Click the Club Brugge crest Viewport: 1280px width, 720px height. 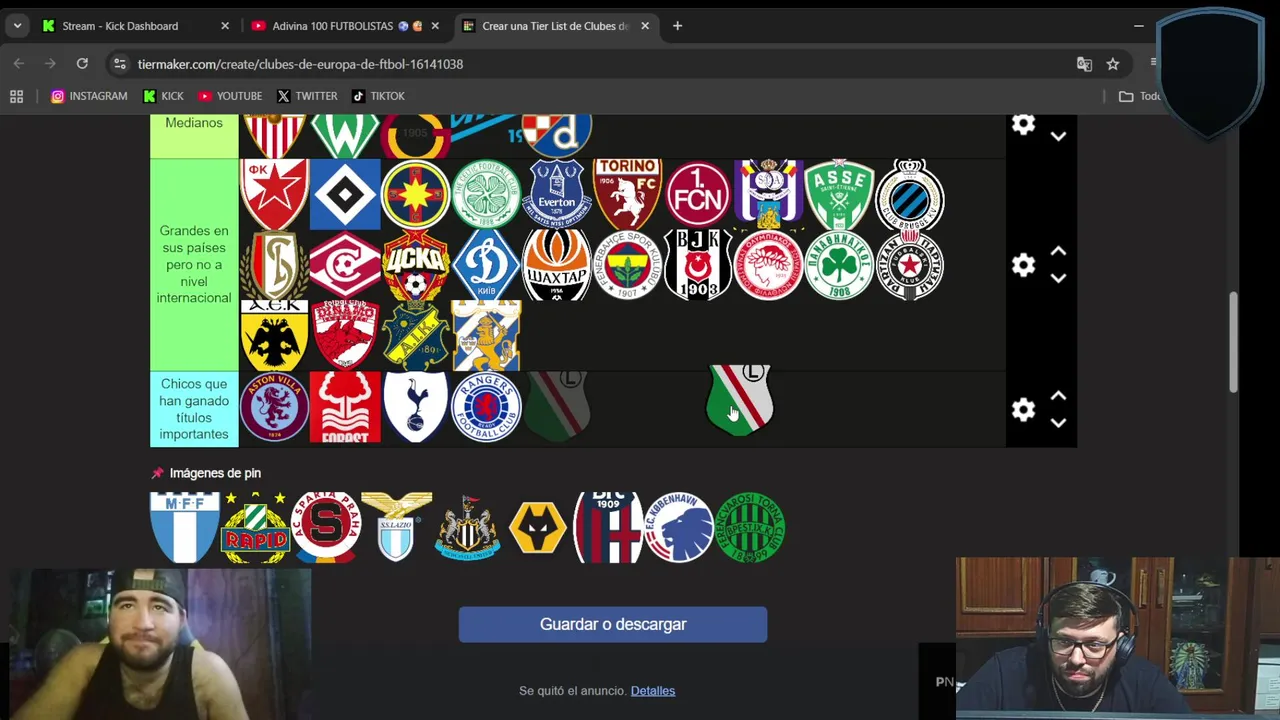[910, 195]
